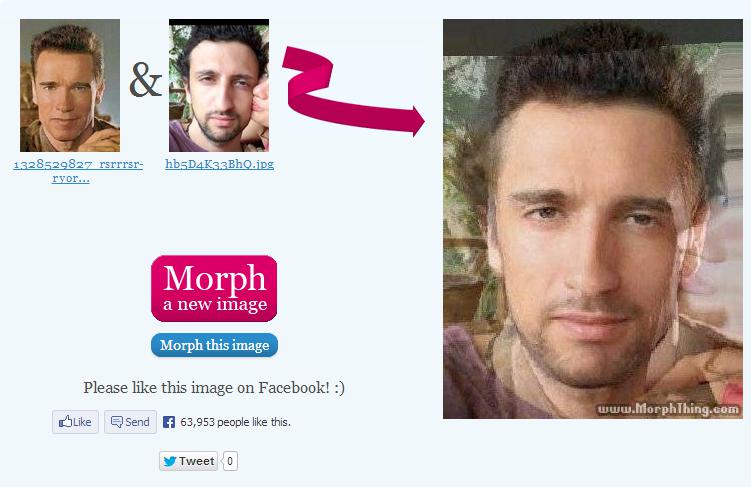
Task: Click the Facebook logo beside the like count
Action: (x=169, y=422)
